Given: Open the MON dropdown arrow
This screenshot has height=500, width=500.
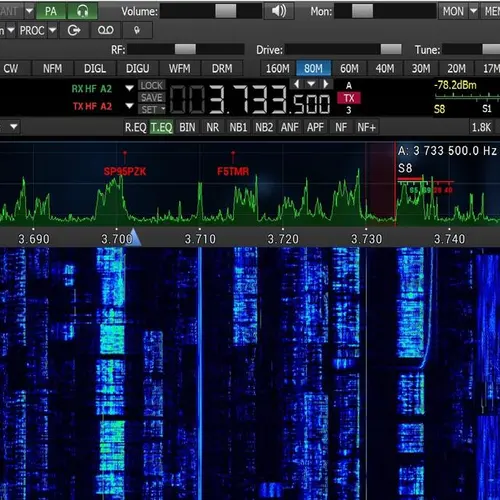Looking at the screenshot, I should tap(473, 11).
